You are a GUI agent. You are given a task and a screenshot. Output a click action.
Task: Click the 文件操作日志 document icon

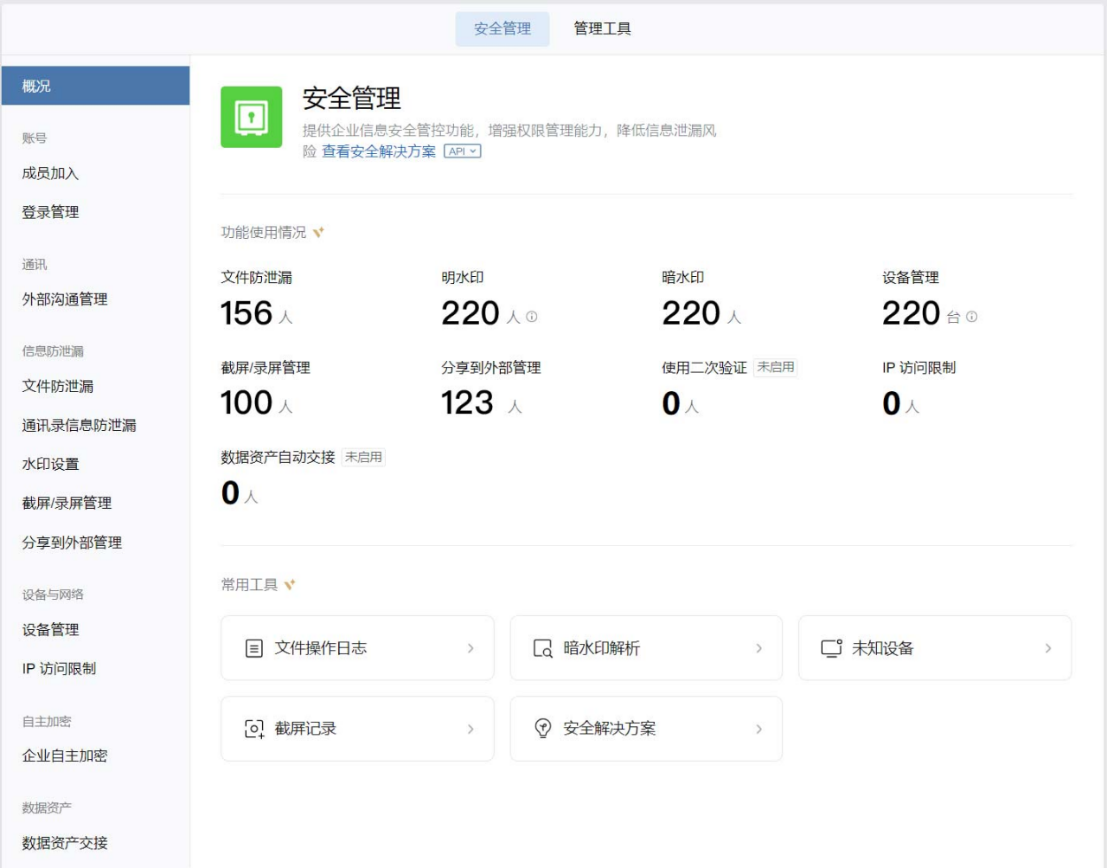click(x=254, y=648)
